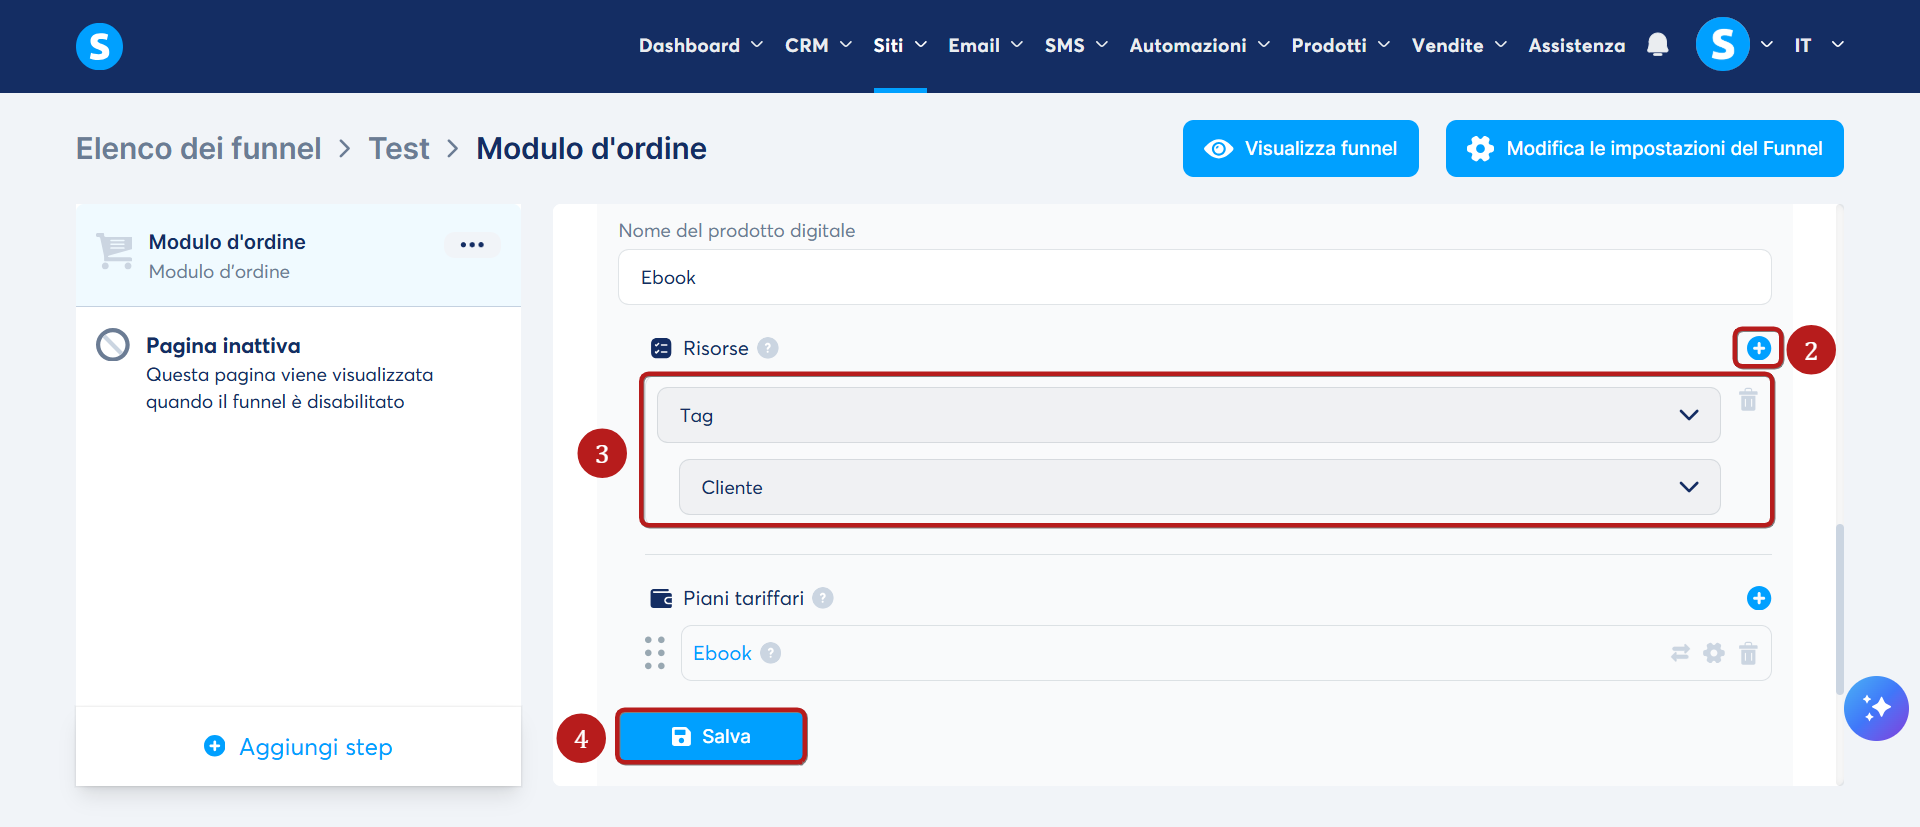Open the Cliente tag selection dropdown
The width and height of the screenshot is (1920, 827).
pyautogui.click(x=1199, y=487)
